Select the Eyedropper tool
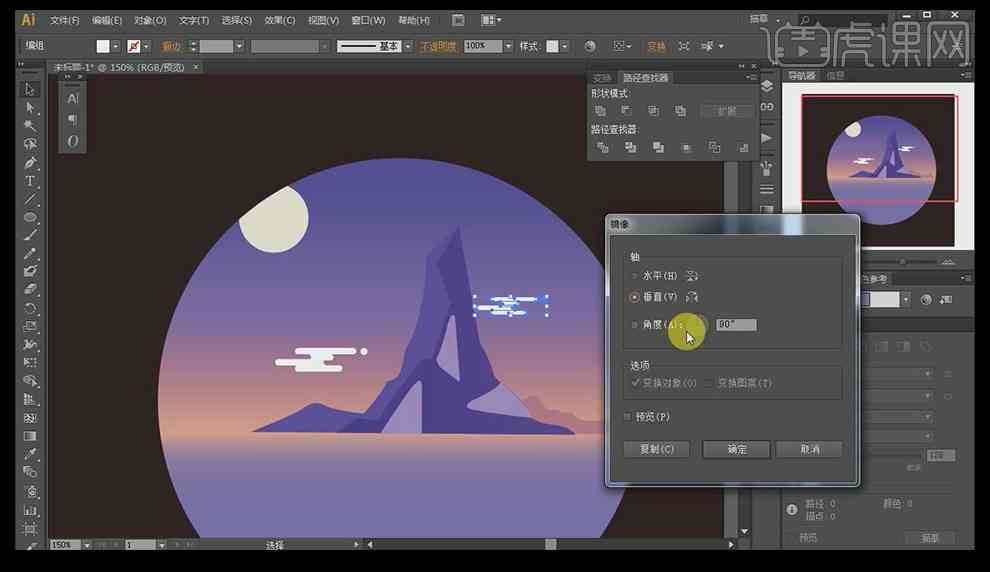The height and width of the screenshot is (572, 990). (x=30, y=455)
